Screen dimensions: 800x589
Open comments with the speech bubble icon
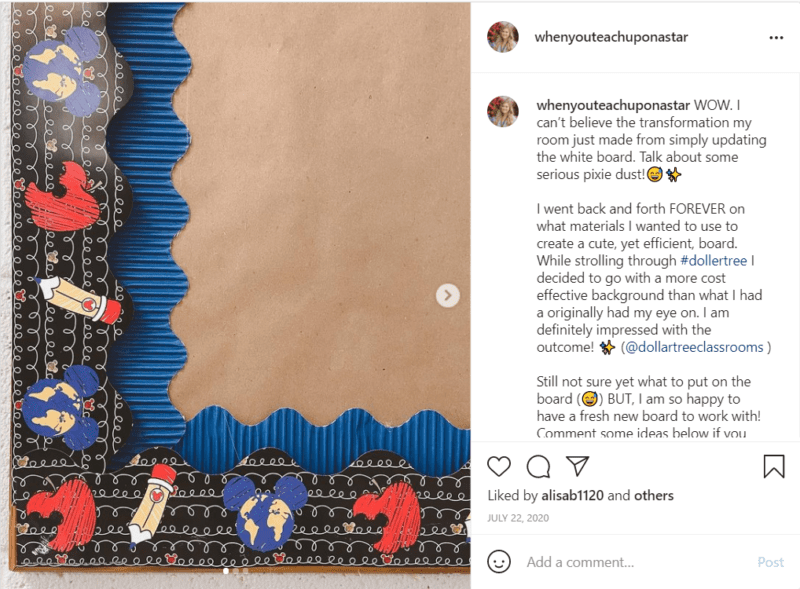coord(538,467)
